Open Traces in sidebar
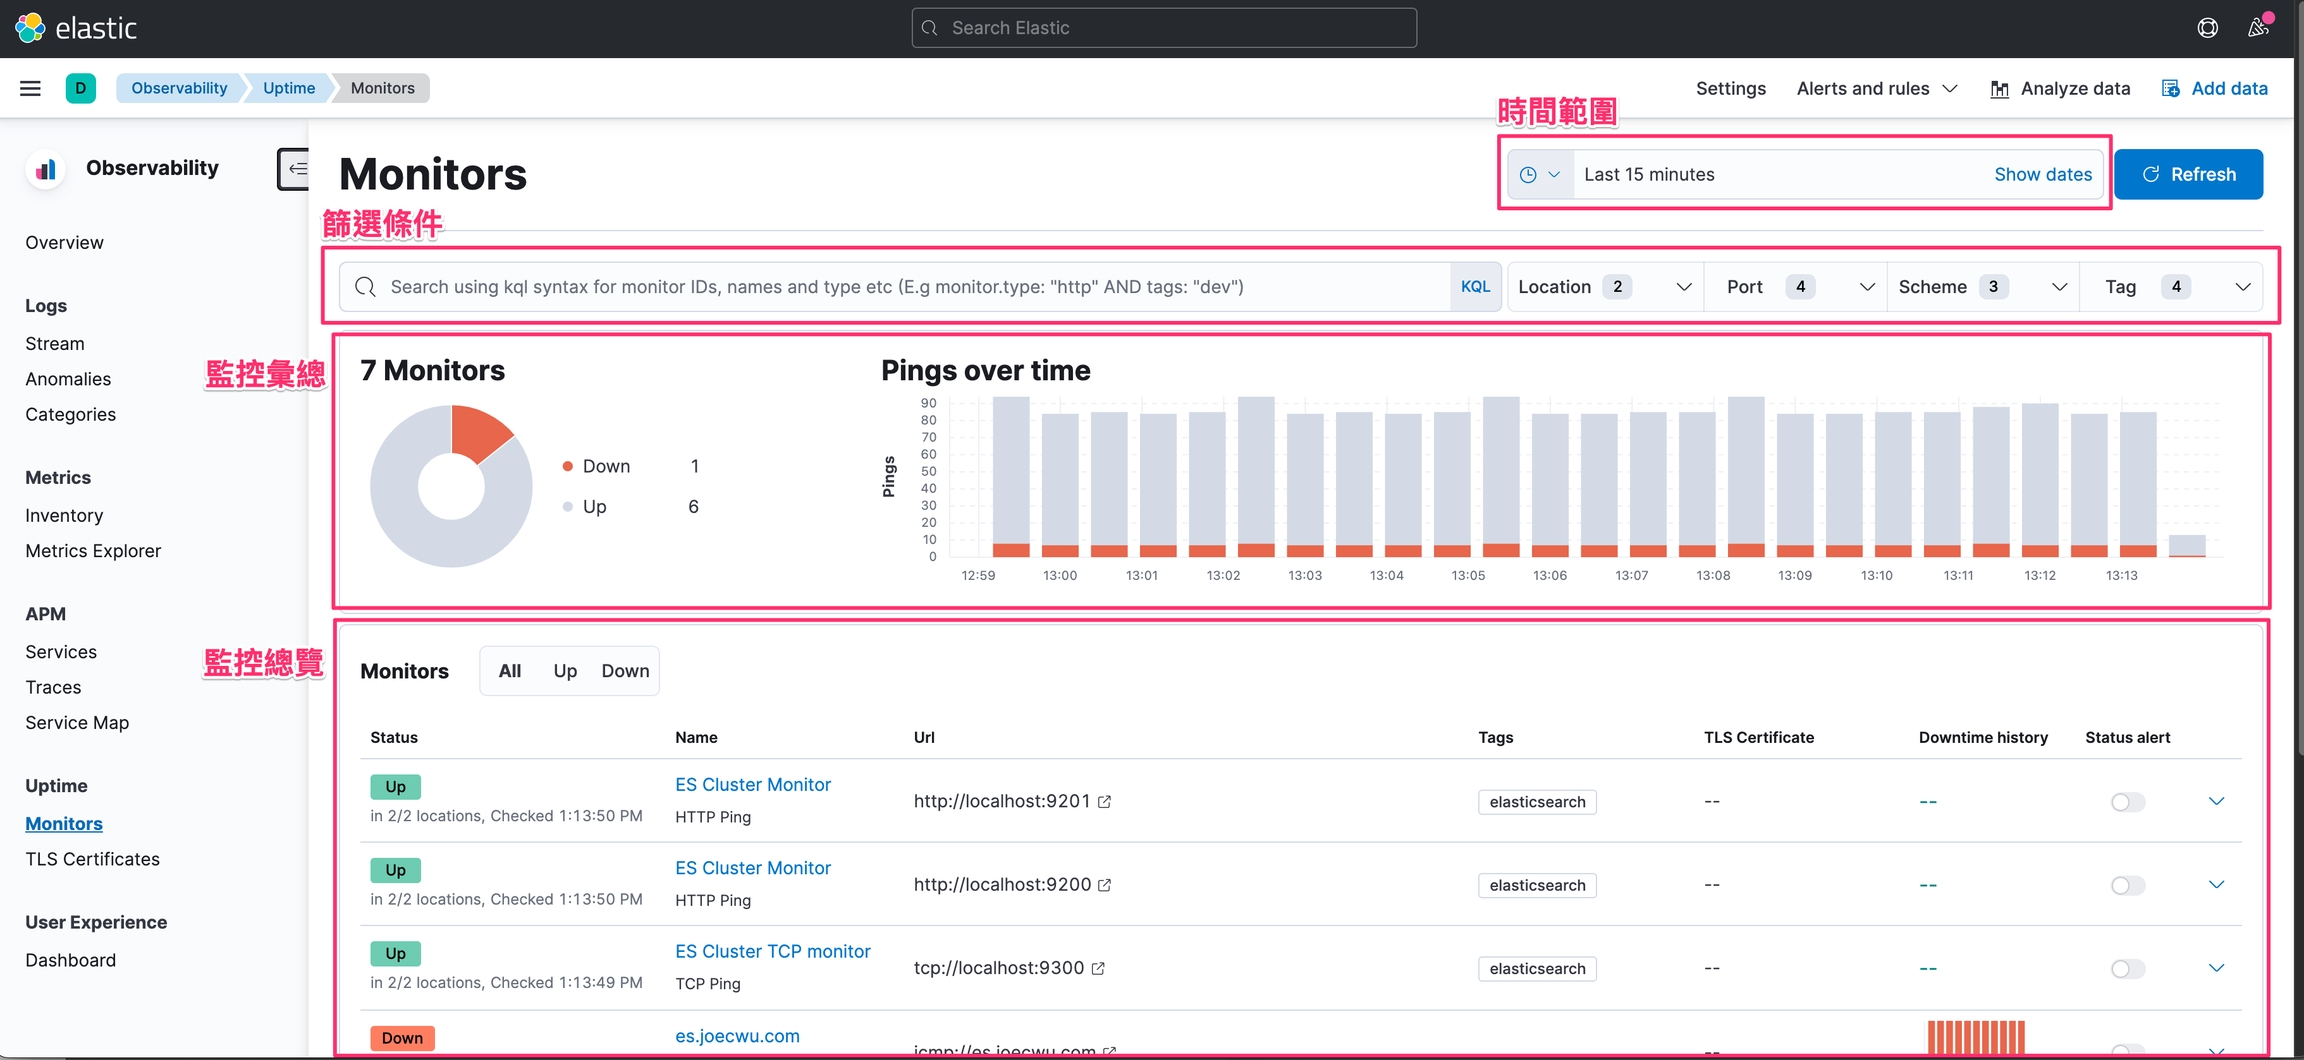 click(53, 688)
